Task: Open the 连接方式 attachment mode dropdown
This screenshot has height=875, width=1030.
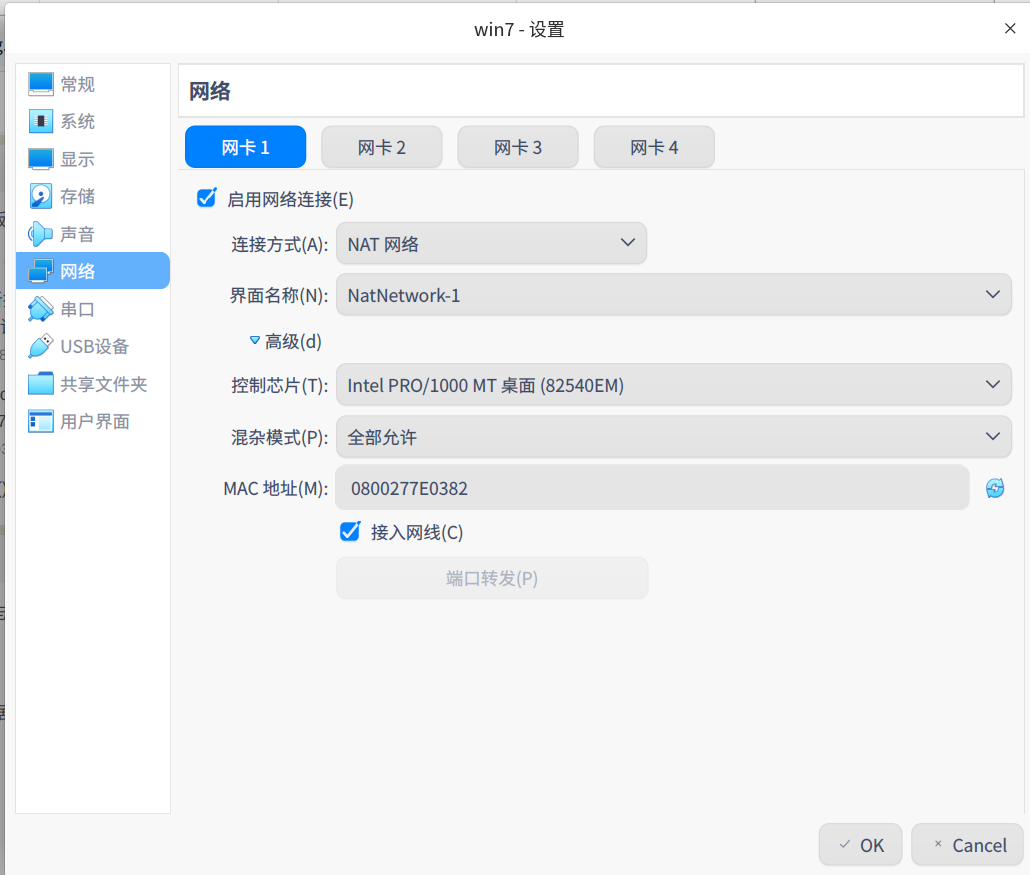Action: pyautogui.click(x=491, y=243)
